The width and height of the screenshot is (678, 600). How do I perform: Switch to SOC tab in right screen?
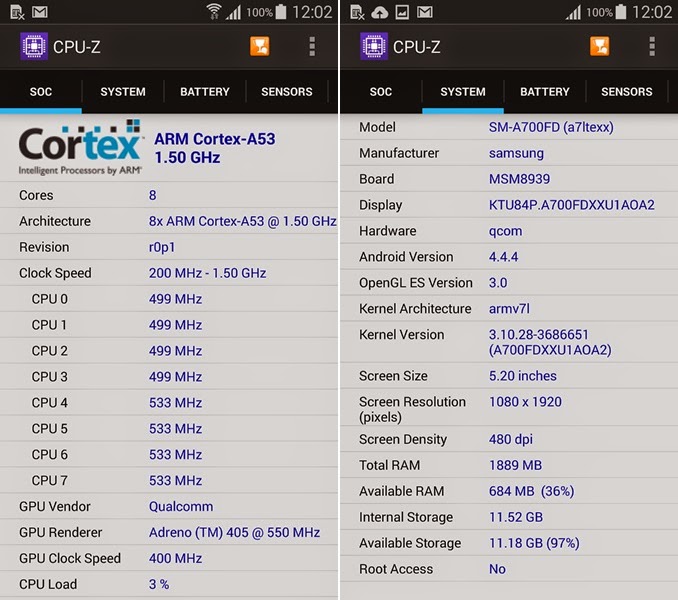click(381, 92)
